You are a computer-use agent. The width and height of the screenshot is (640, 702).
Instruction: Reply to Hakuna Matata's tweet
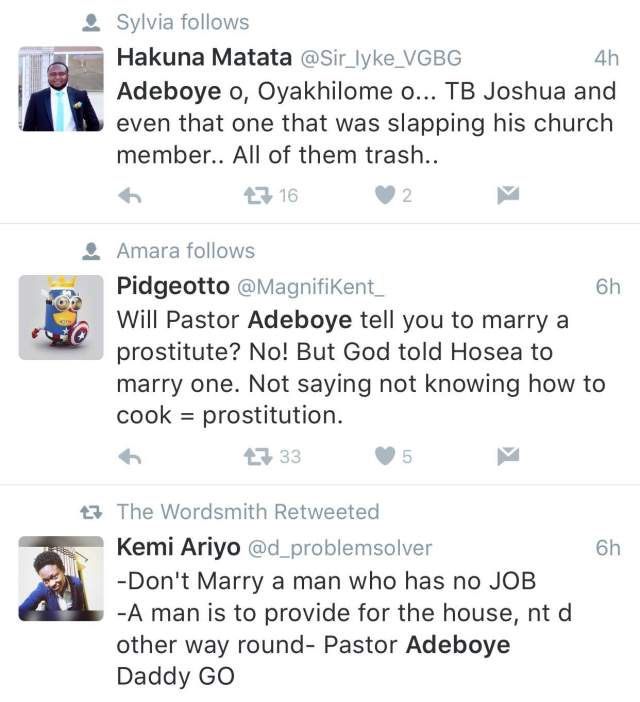[129, 196]
